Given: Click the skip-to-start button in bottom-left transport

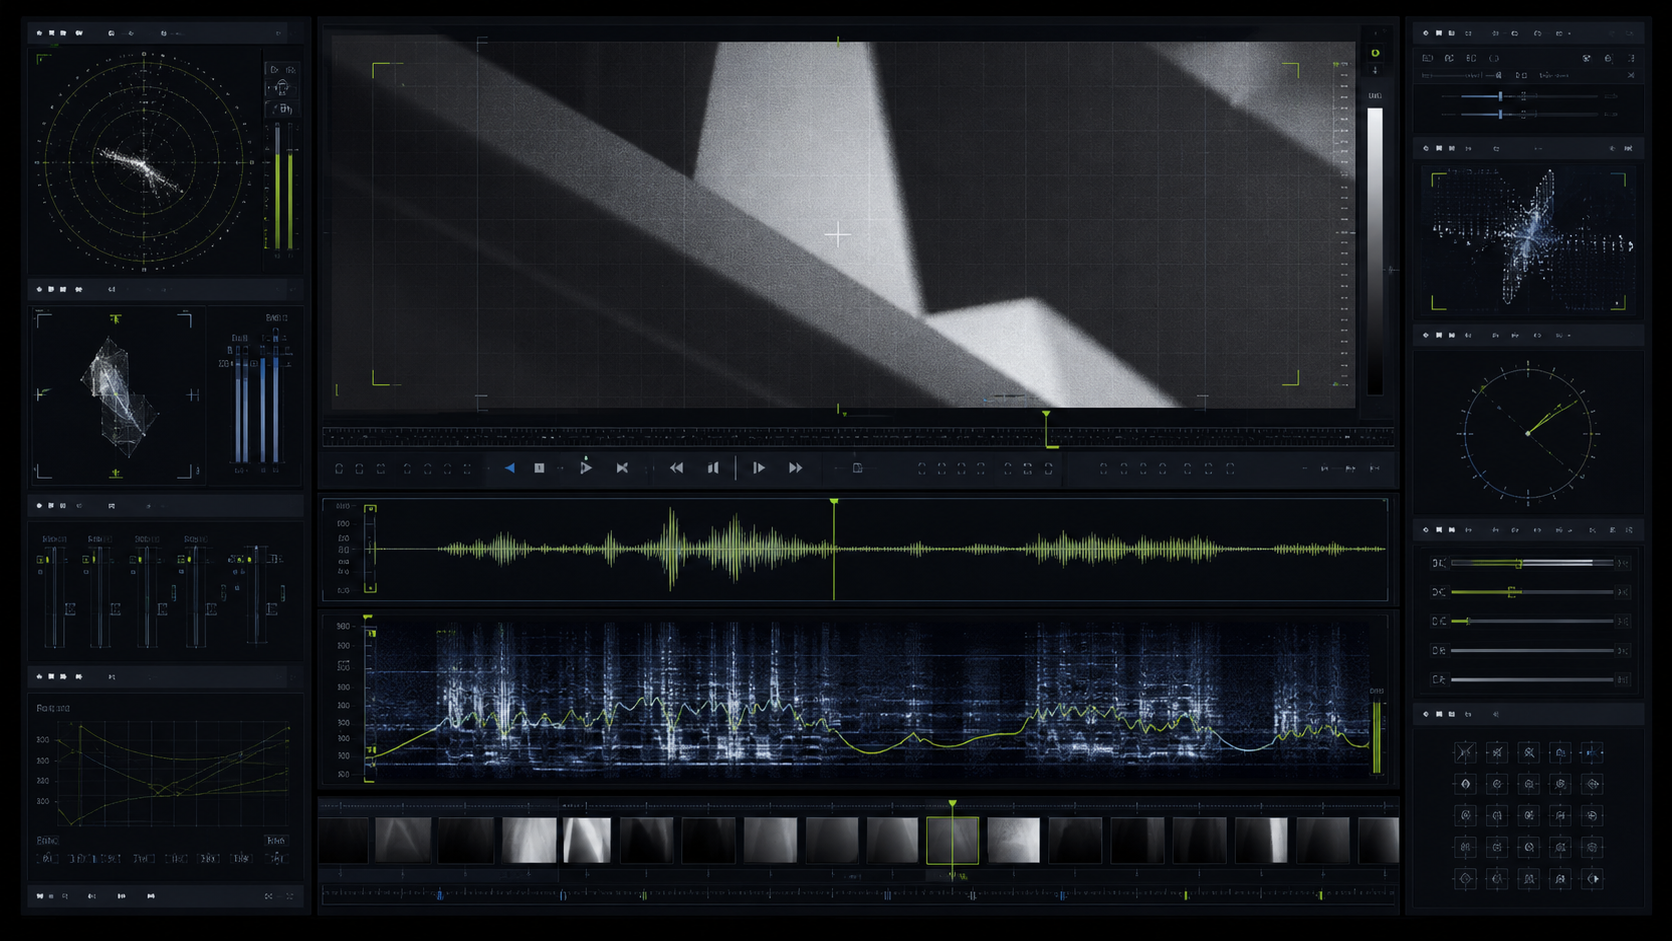Looking at the screenshot, I should point(40,896).
